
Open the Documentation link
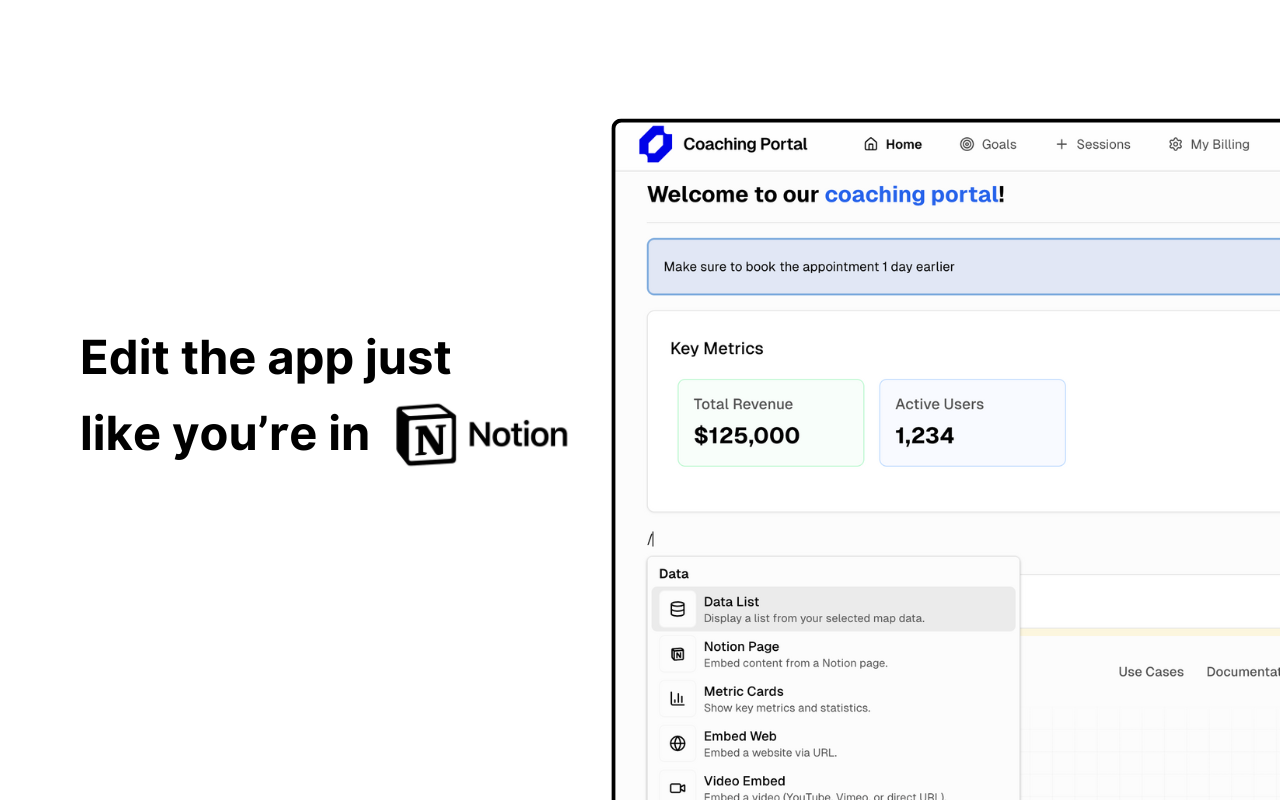pos(1244,671)
